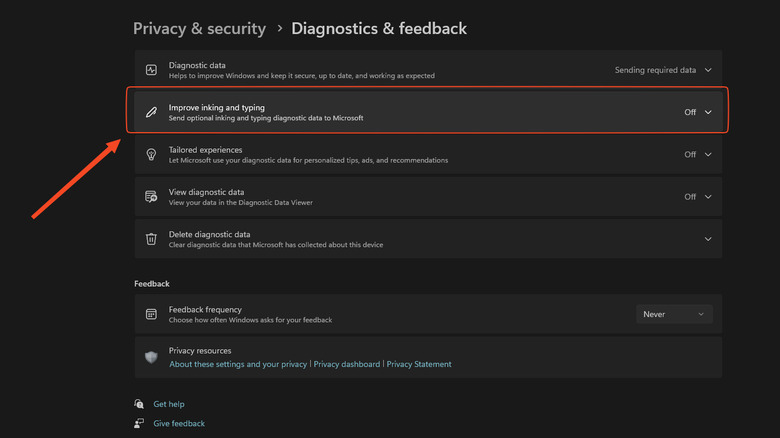Click the Tailored experiences lightbulb icon
780x438 pixels.
151,155
